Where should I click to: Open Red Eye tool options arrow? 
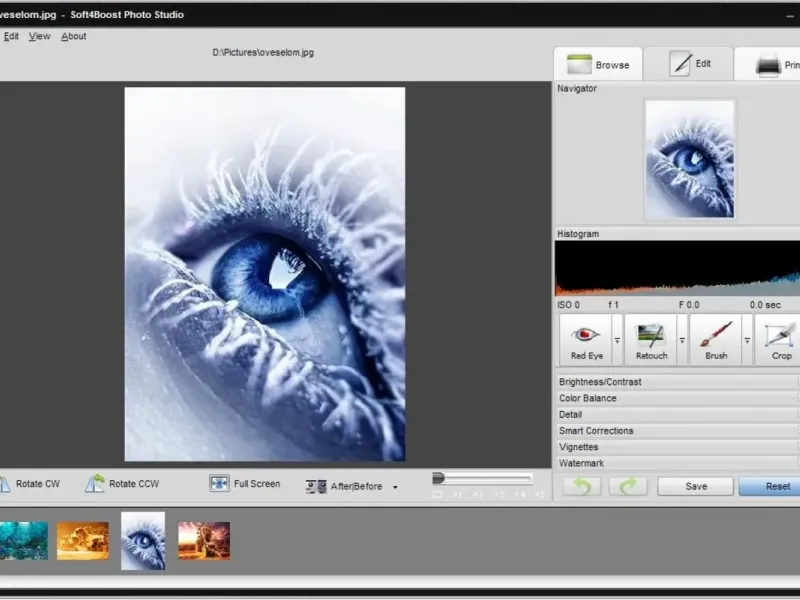[617, 340]
